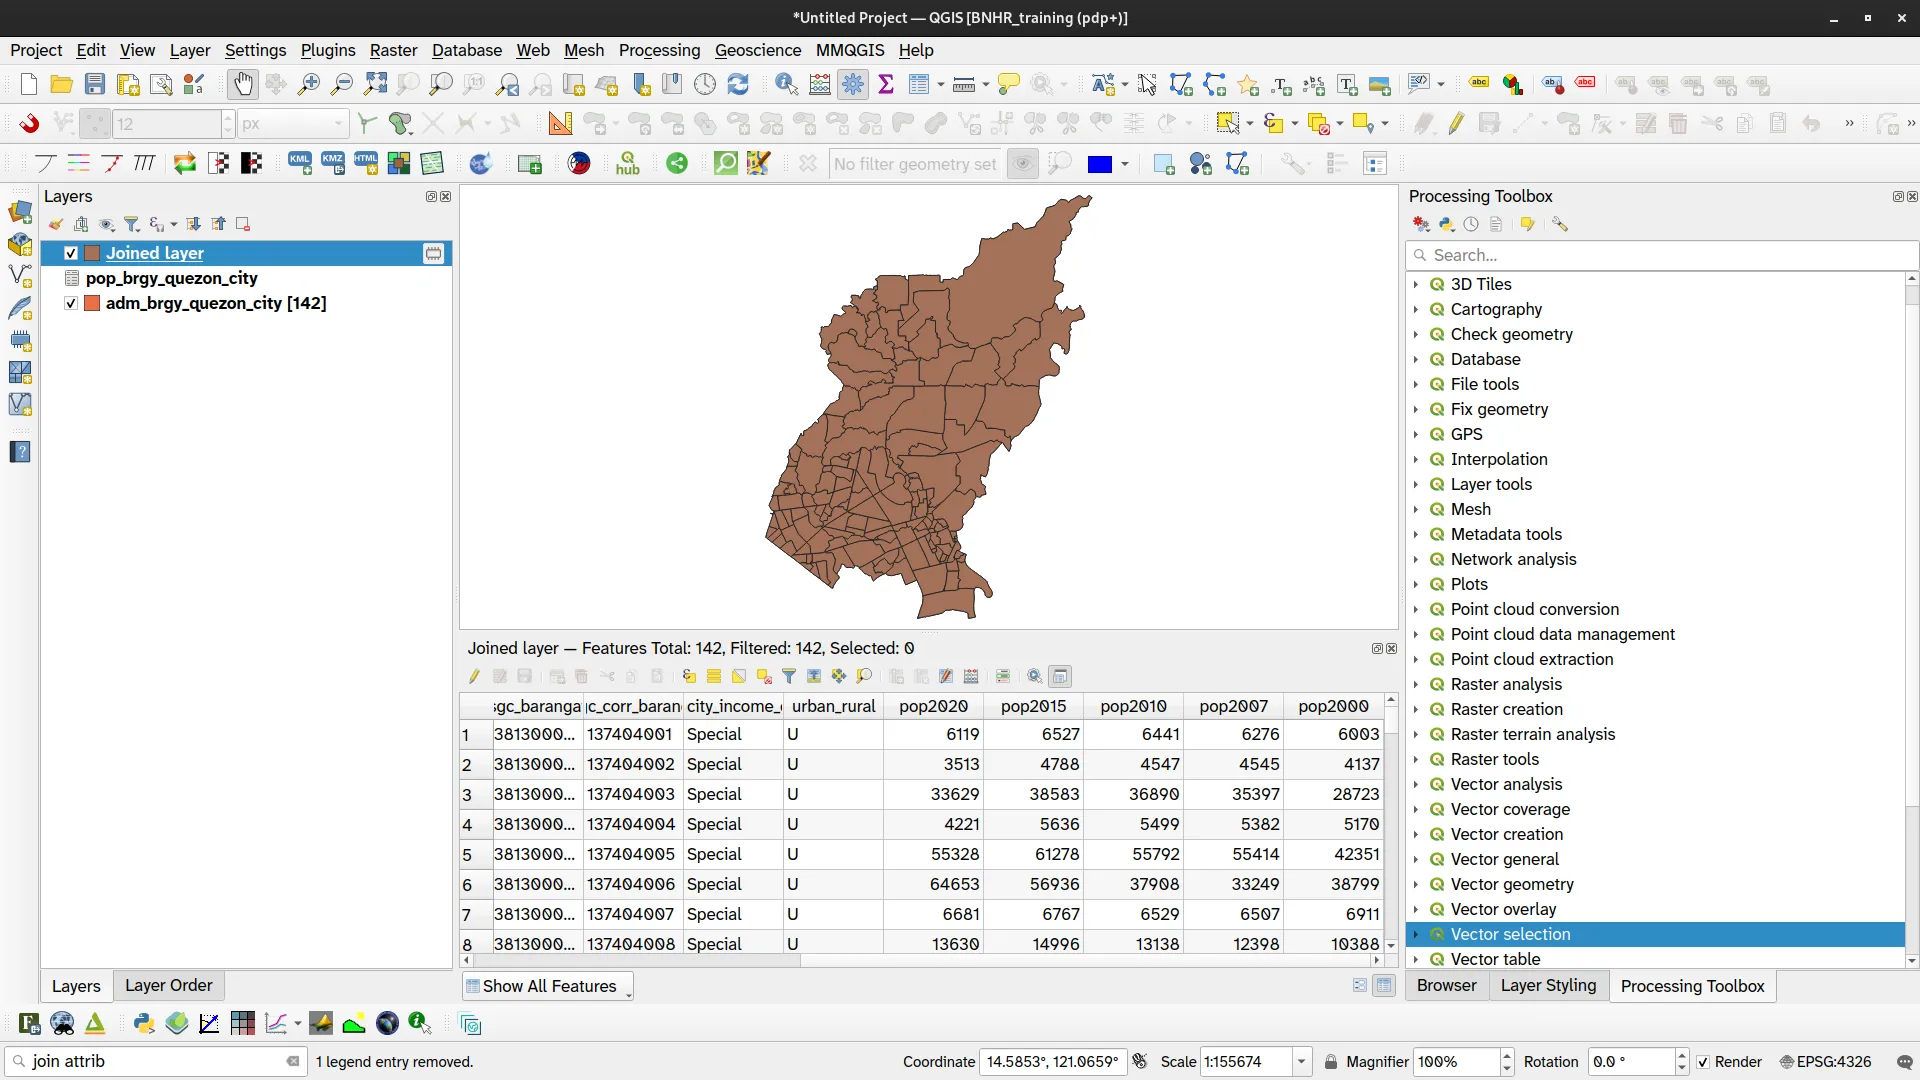Click the Save Project floppy icon
Image resolution: width=1920 pixels, height=1080 pixels.
pos(94,85)
